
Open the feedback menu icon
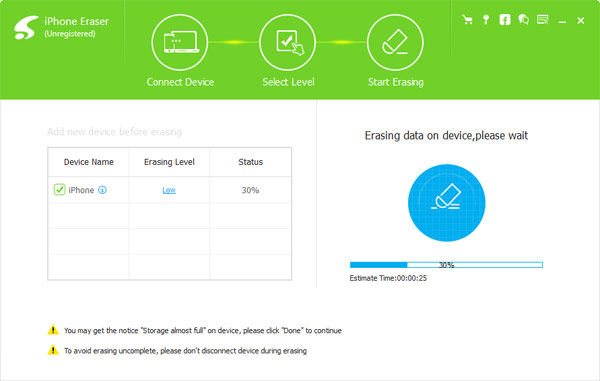coord(543,20)
